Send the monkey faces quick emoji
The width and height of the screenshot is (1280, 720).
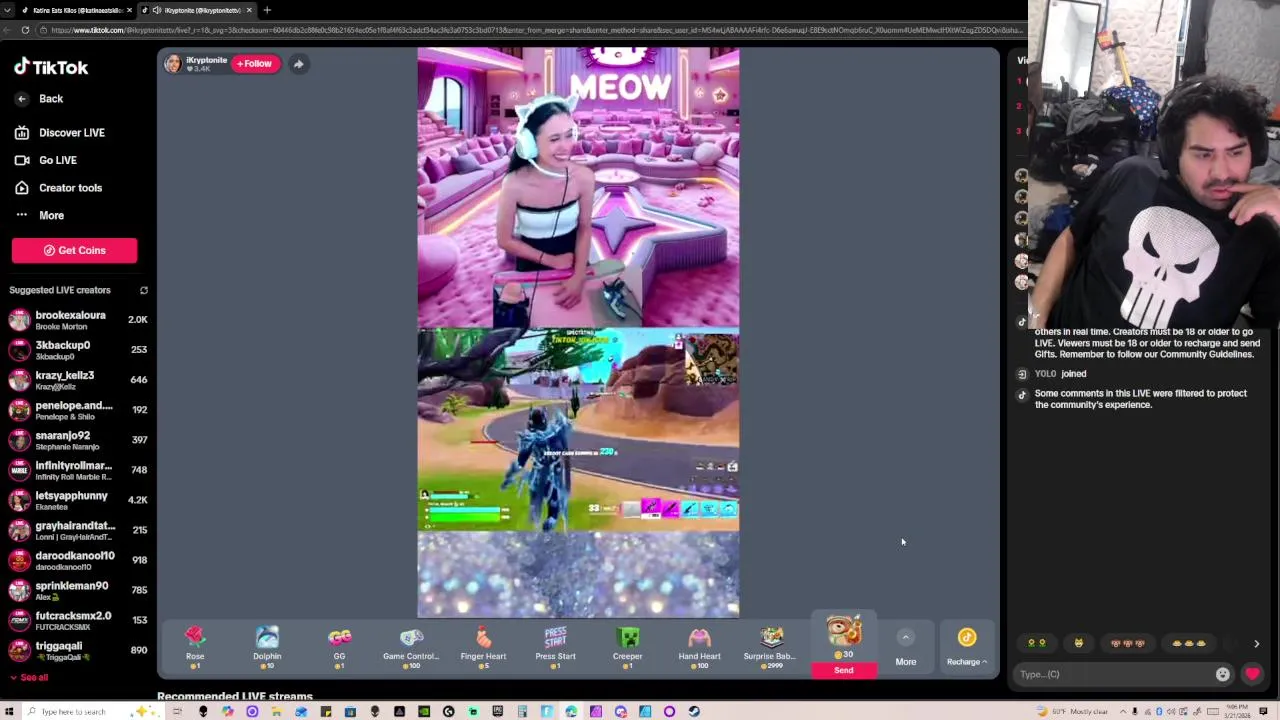point(1127,644)
